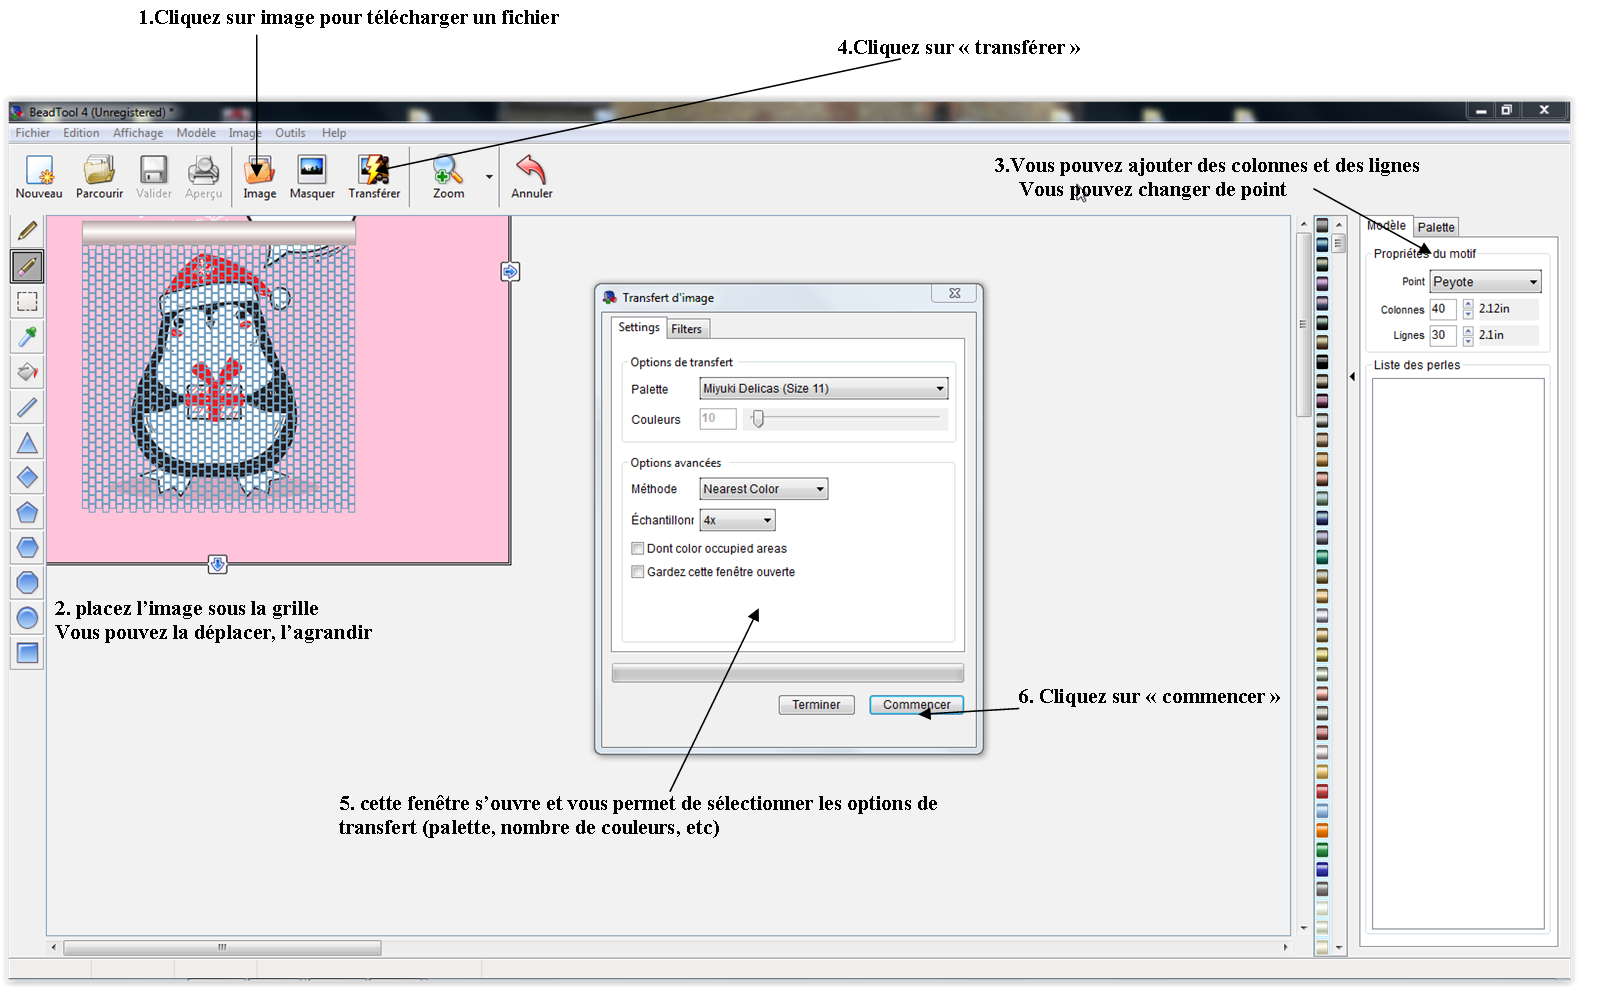Viewport: 1603px width, 988px height.
Task: Open the Nouveau toolbar icon
Action: [x=38, y=176]
